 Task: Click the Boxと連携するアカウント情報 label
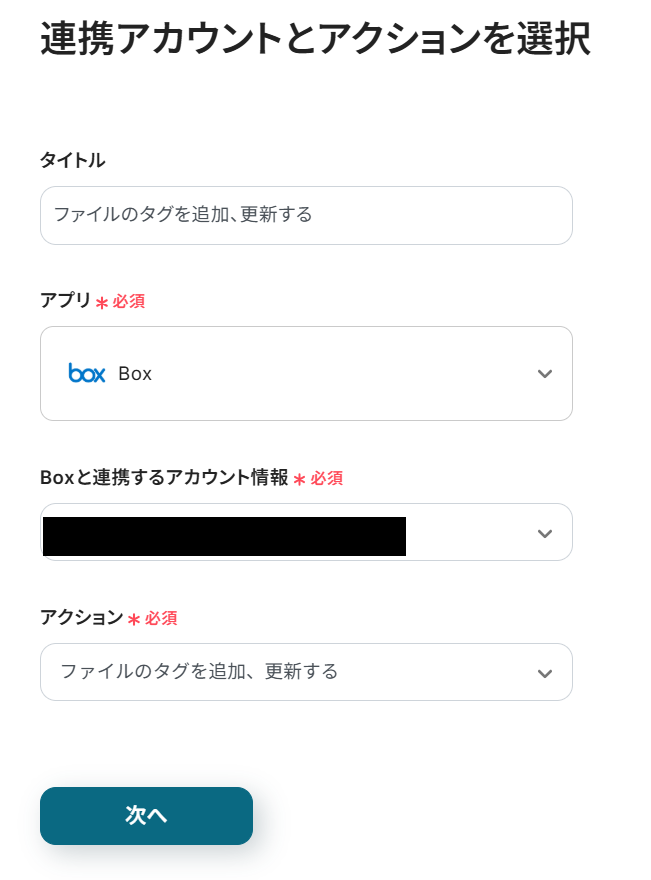pos(164,478)
